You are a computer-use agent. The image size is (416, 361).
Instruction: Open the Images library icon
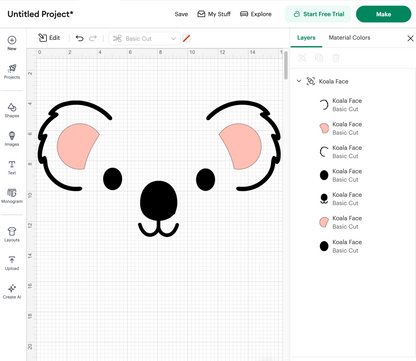click(12, 139)
